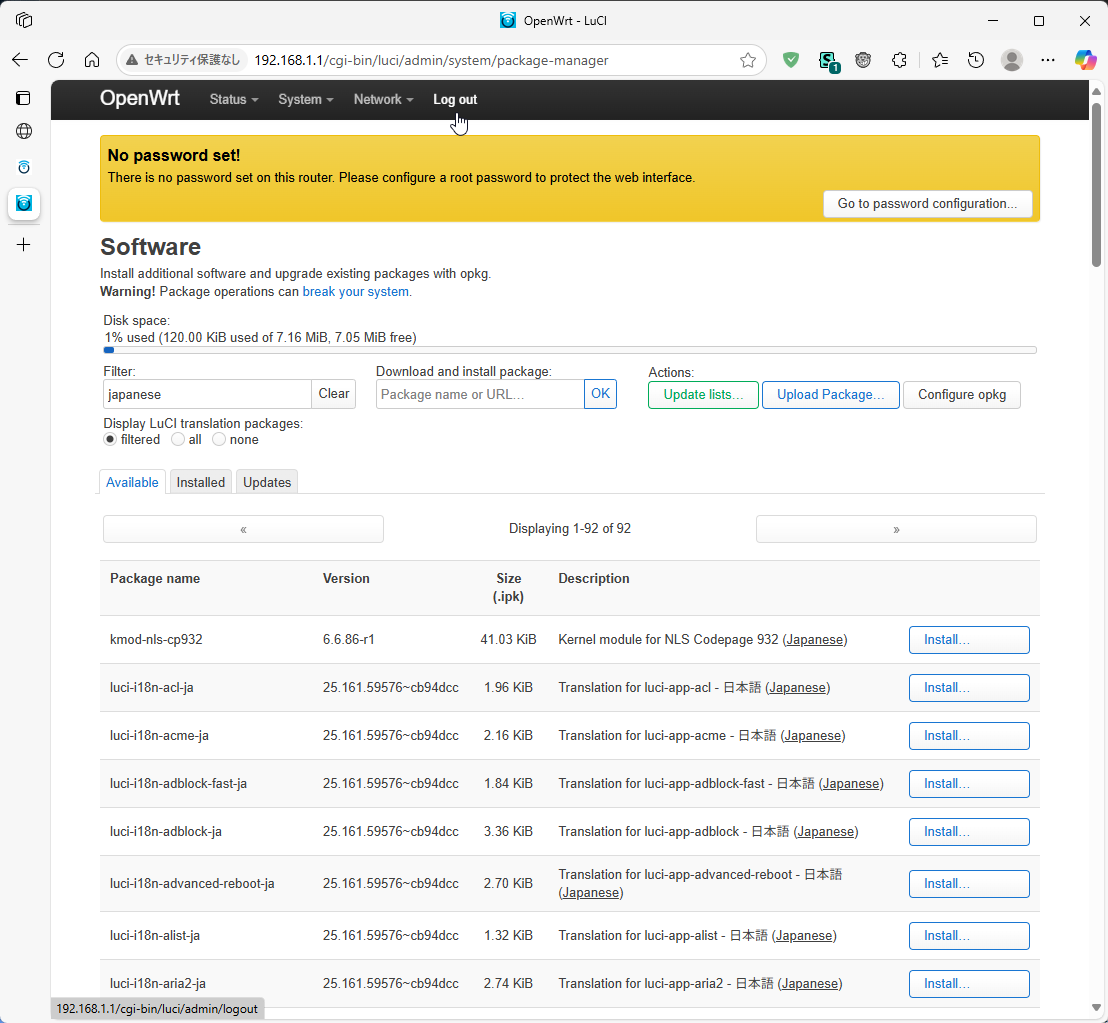The width and height of the screenshot is (1108, 1023).
Task: Launch the Copilot icon in toolbar
Action: pos(1085,60)
